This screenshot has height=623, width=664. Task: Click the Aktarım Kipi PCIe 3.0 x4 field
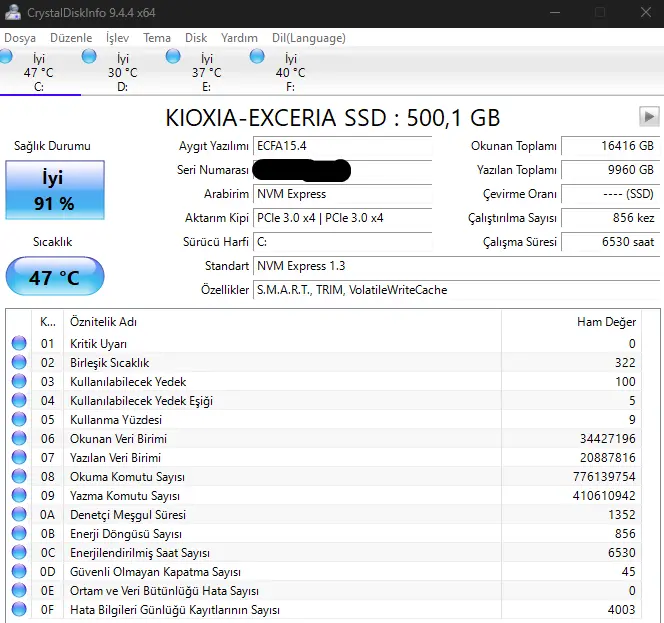(342, 218)
